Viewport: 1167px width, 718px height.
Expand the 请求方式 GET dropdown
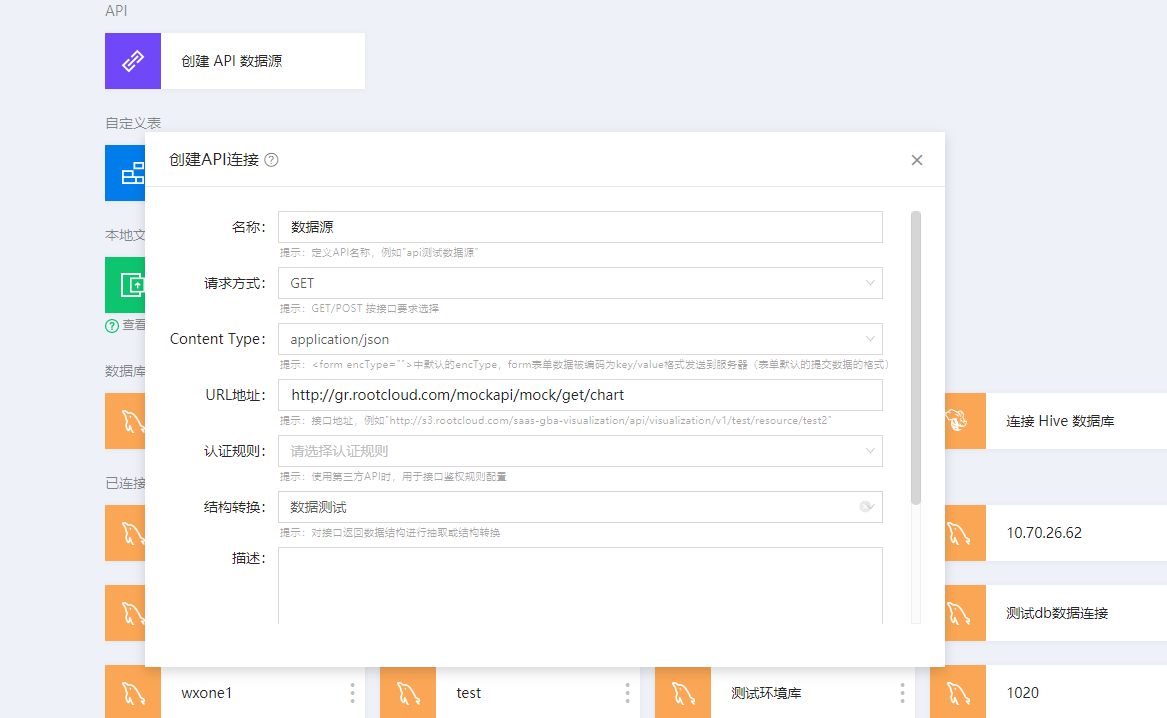pos(869,283)
